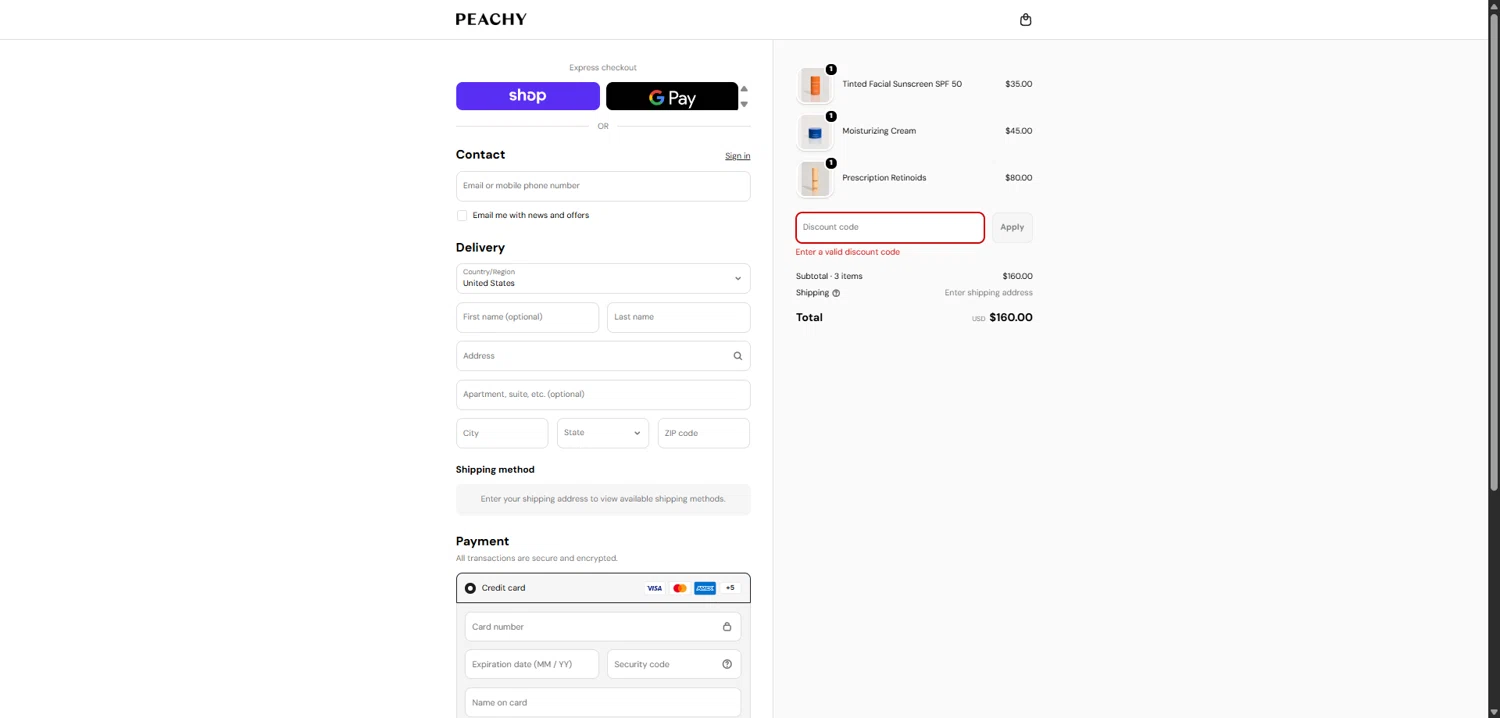Pay with Shop Pay button

tap(528, 96)
